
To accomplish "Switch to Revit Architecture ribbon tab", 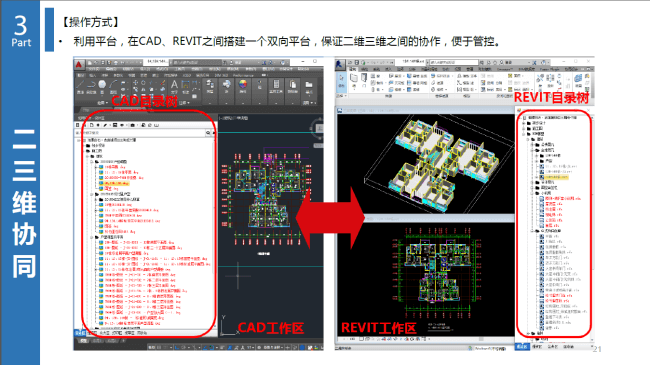I will coord(352,69).
